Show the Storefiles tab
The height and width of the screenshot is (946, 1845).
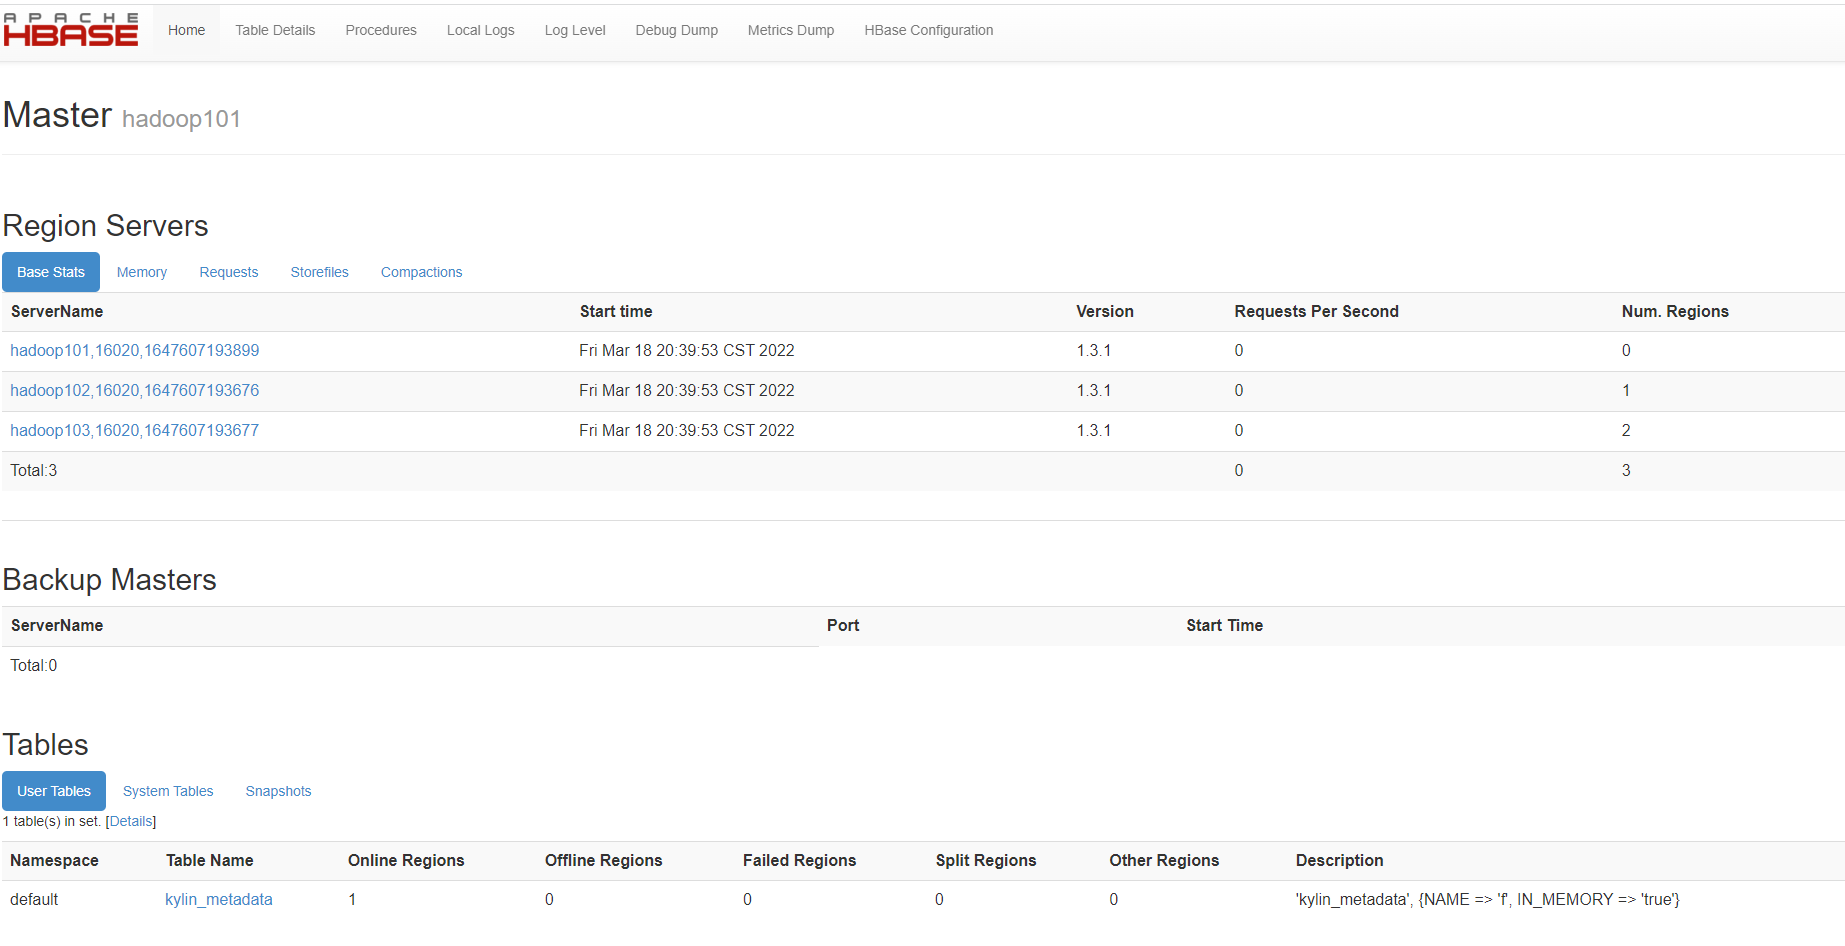320,272
